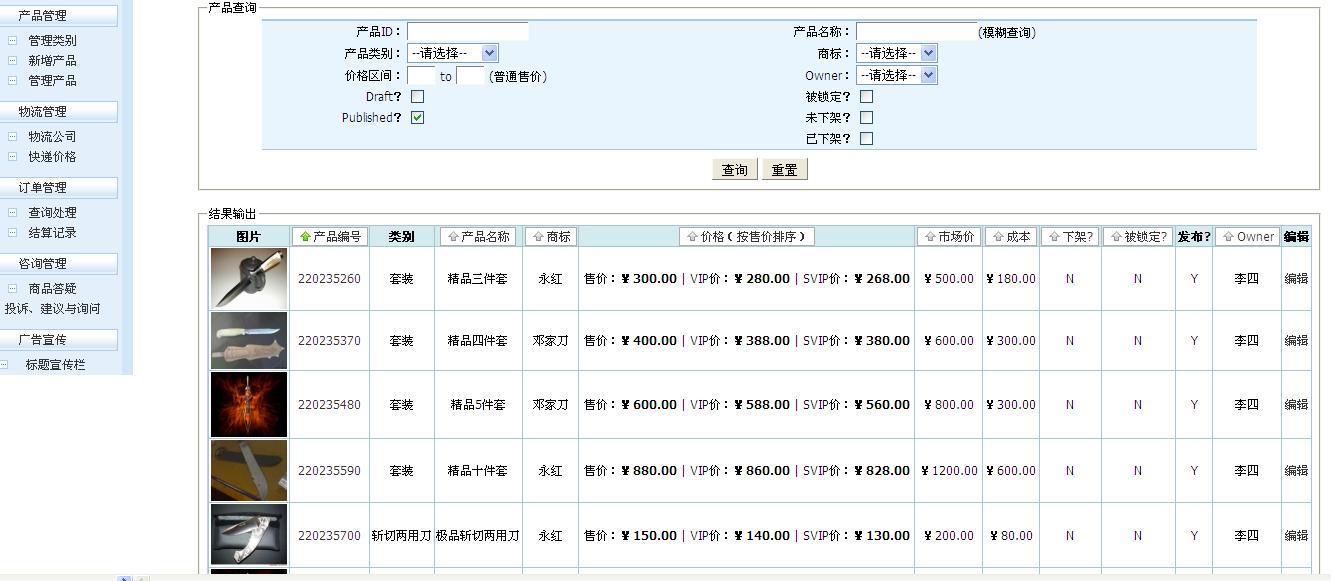Check the 已下架? checkbox

click(866, 139)
